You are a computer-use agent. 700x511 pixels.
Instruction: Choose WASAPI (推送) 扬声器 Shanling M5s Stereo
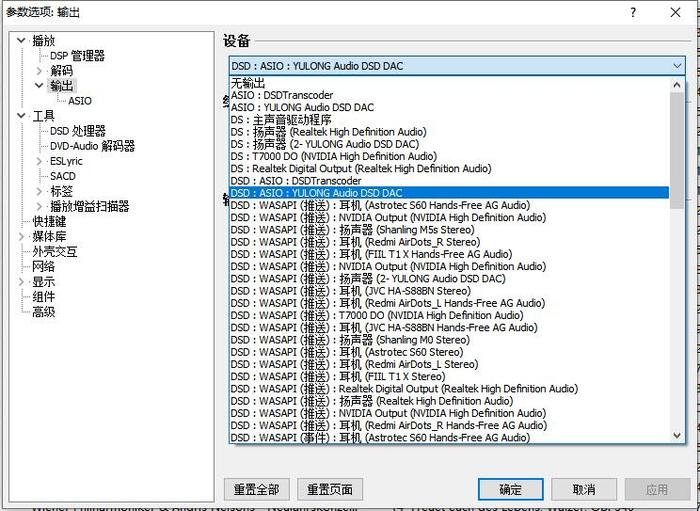click(449, 230)
